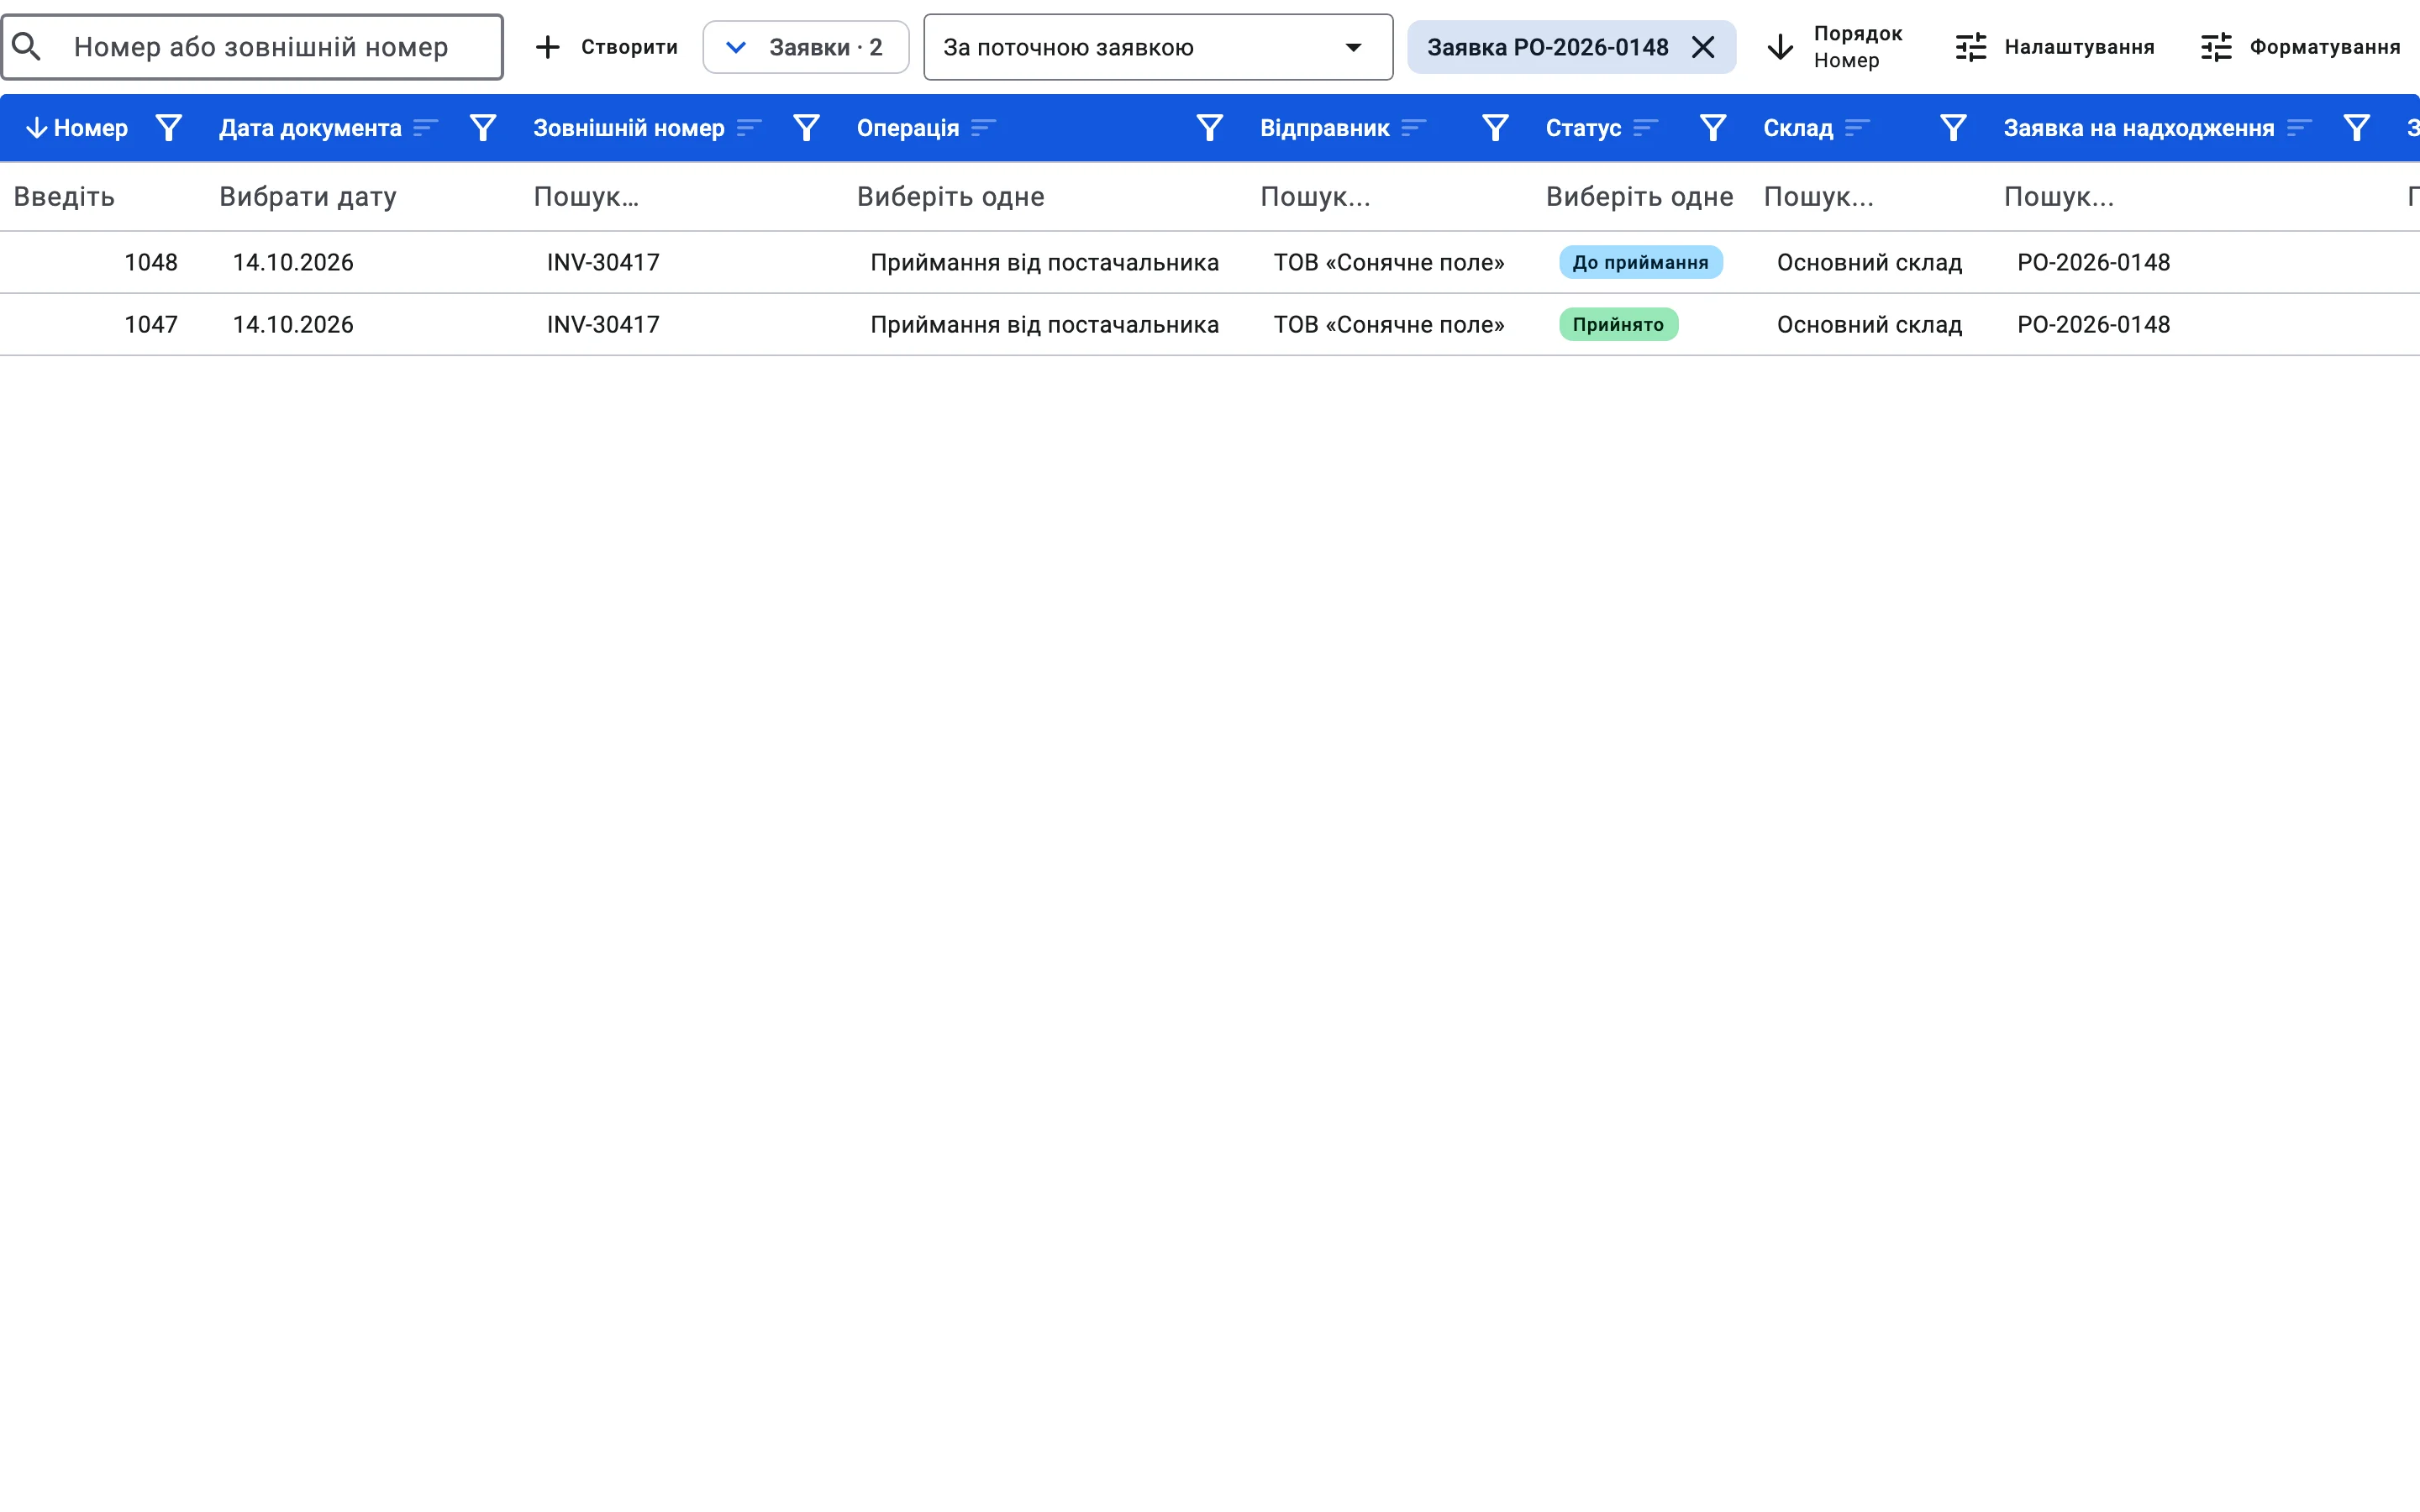
Task: Click INV-30417 in row 1048
Action: (x=603, y=262)
